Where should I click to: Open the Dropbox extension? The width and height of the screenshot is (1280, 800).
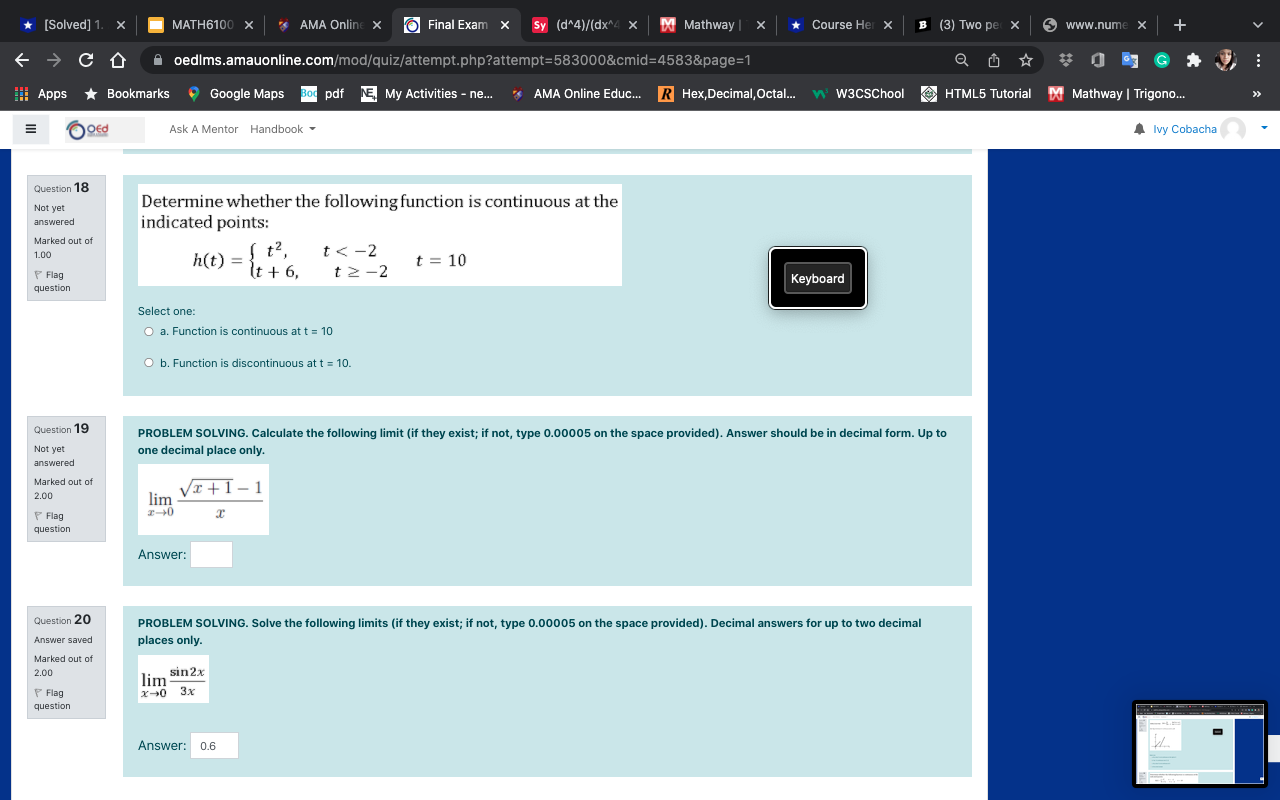[x=1065, y=61]
